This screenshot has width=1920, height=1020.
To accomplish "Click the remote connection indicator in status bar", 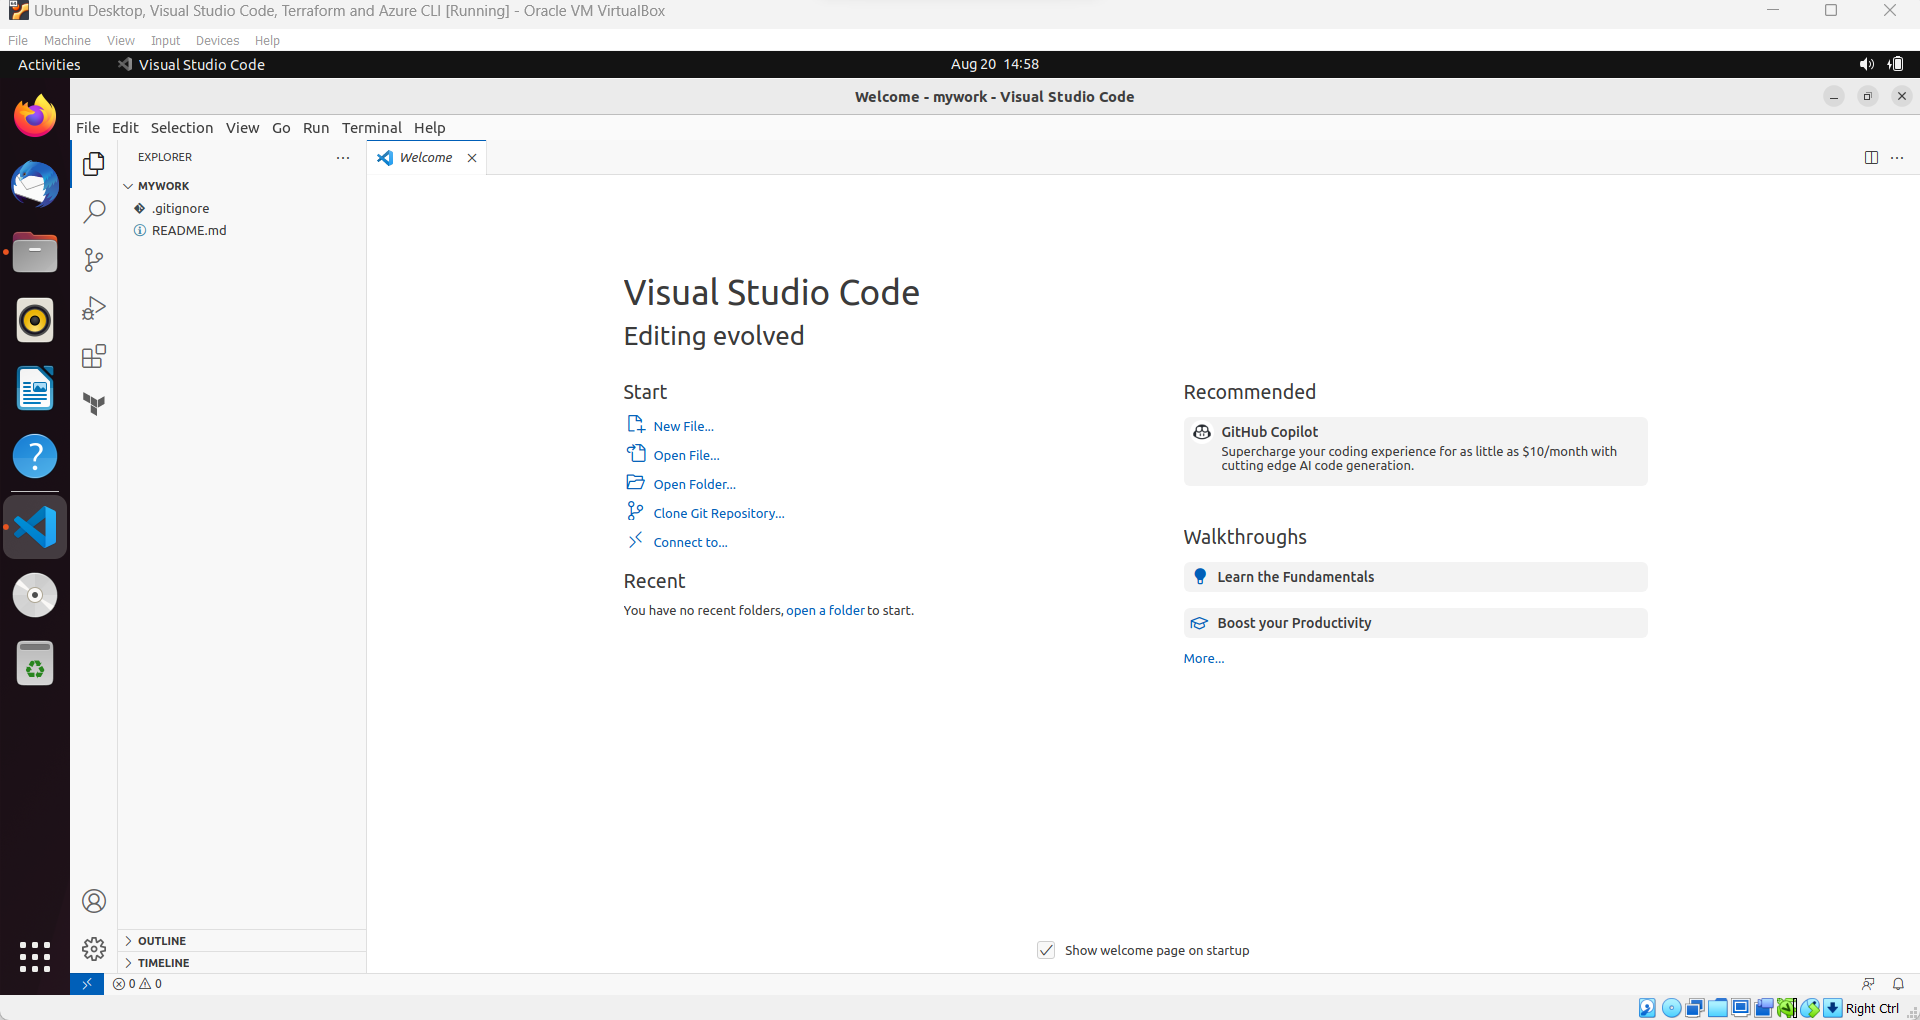I will [x=86, y=983].
